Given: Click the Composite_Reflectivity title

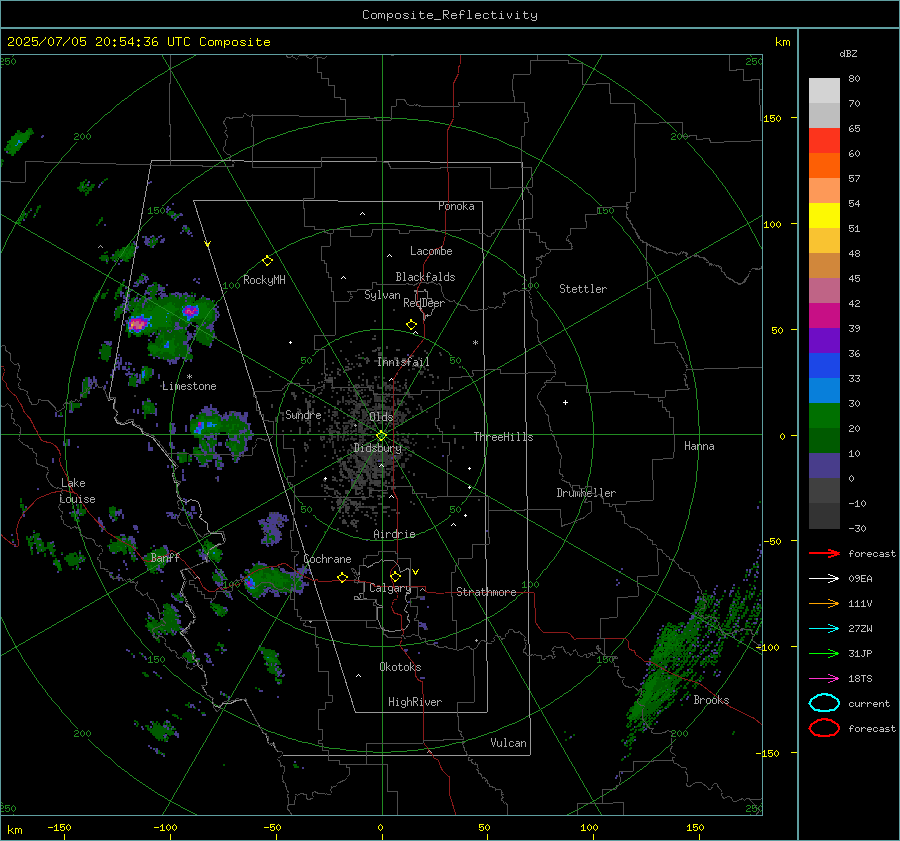Looking at the screenshot, I should (449, 15).
